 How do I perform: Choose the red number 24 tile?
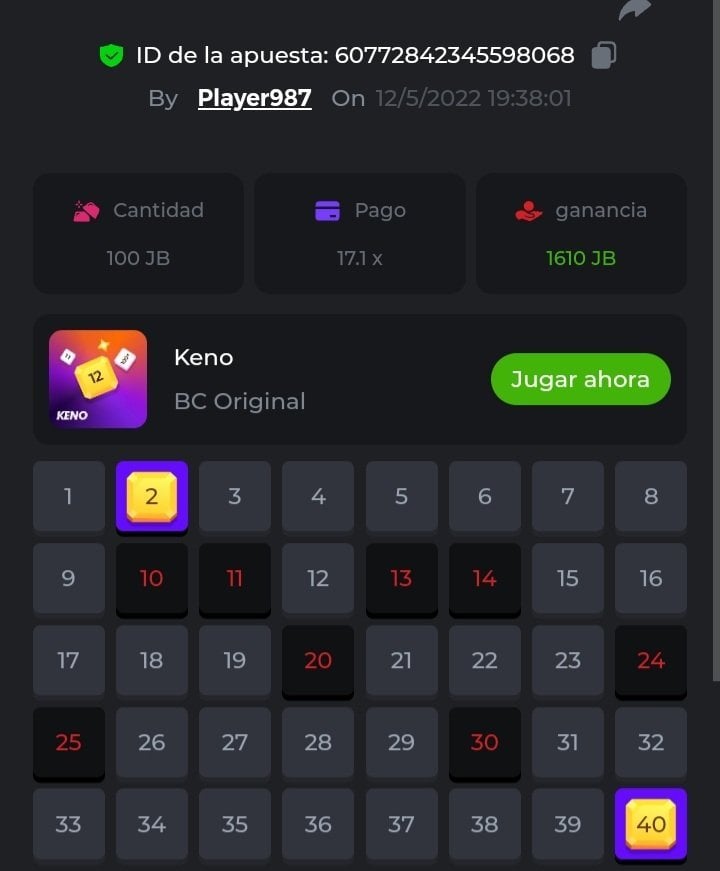[651, 660]
